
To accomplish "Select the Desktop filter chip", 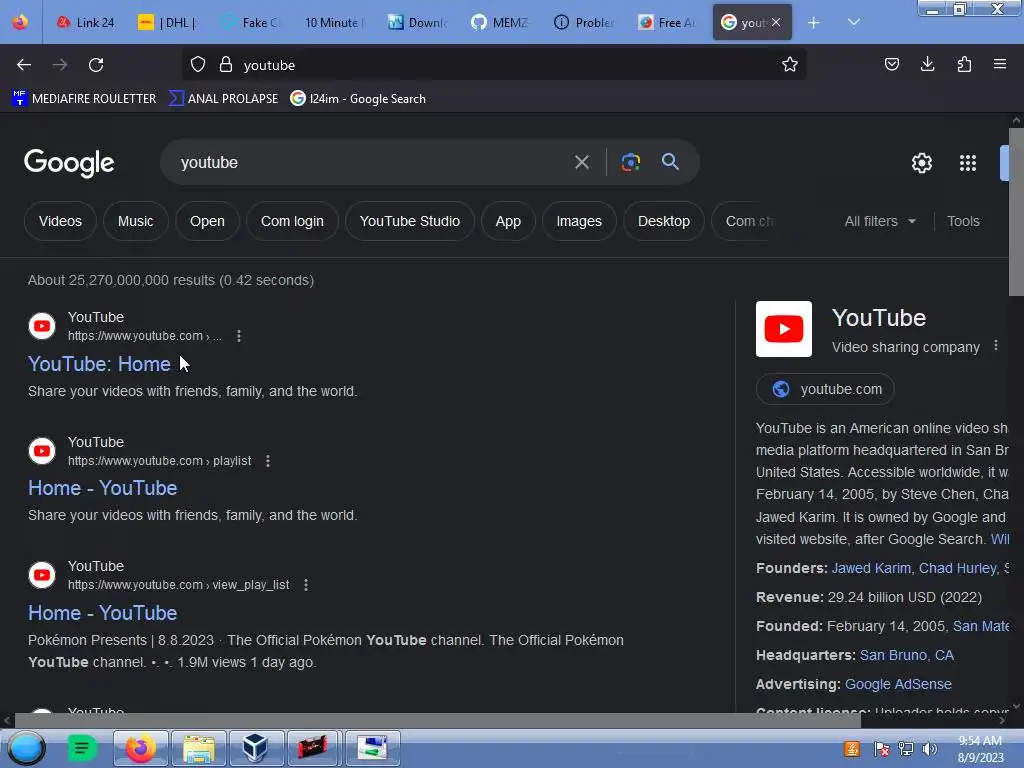I will 664,221.
